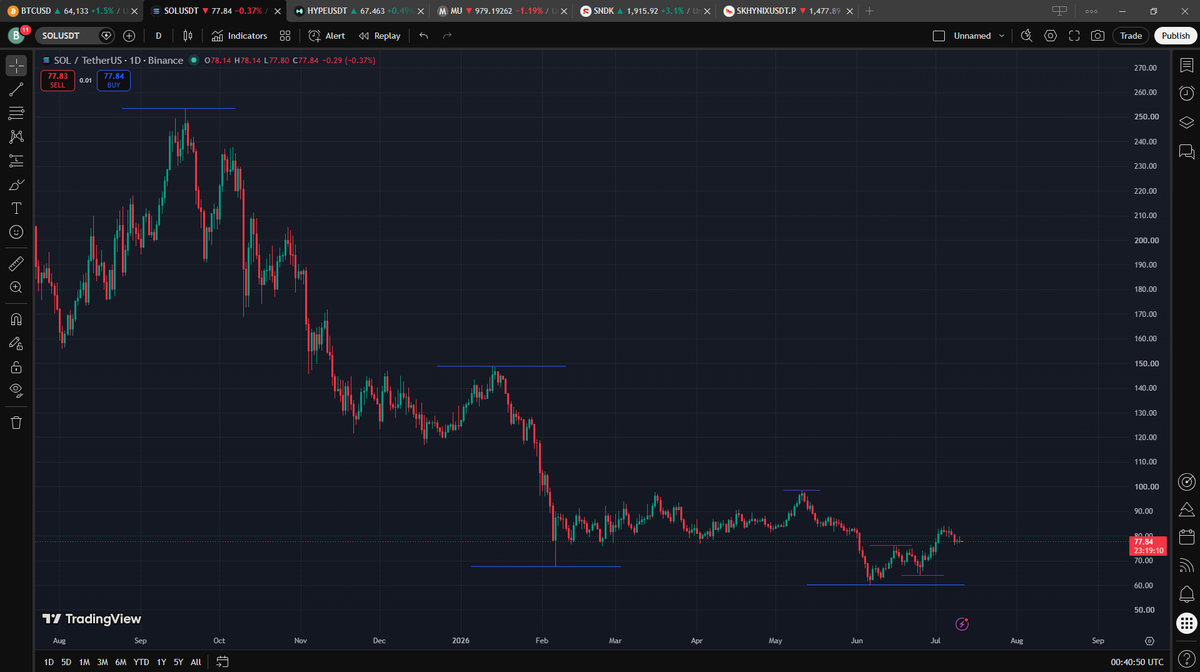Open the SOLUSDT symbol search box
This screenshot has width=1200, height=672.
(x=75, y=35)
